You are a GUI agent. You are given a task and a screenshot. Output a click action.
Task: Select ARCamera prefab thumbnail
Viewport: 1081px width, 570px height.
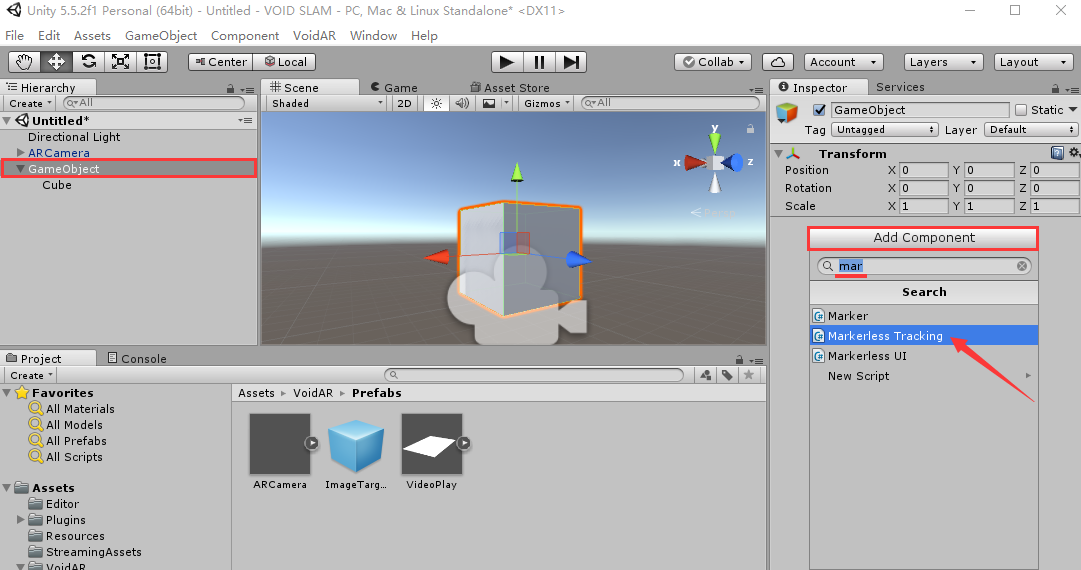pyautogui.click(x=280, y=444)
